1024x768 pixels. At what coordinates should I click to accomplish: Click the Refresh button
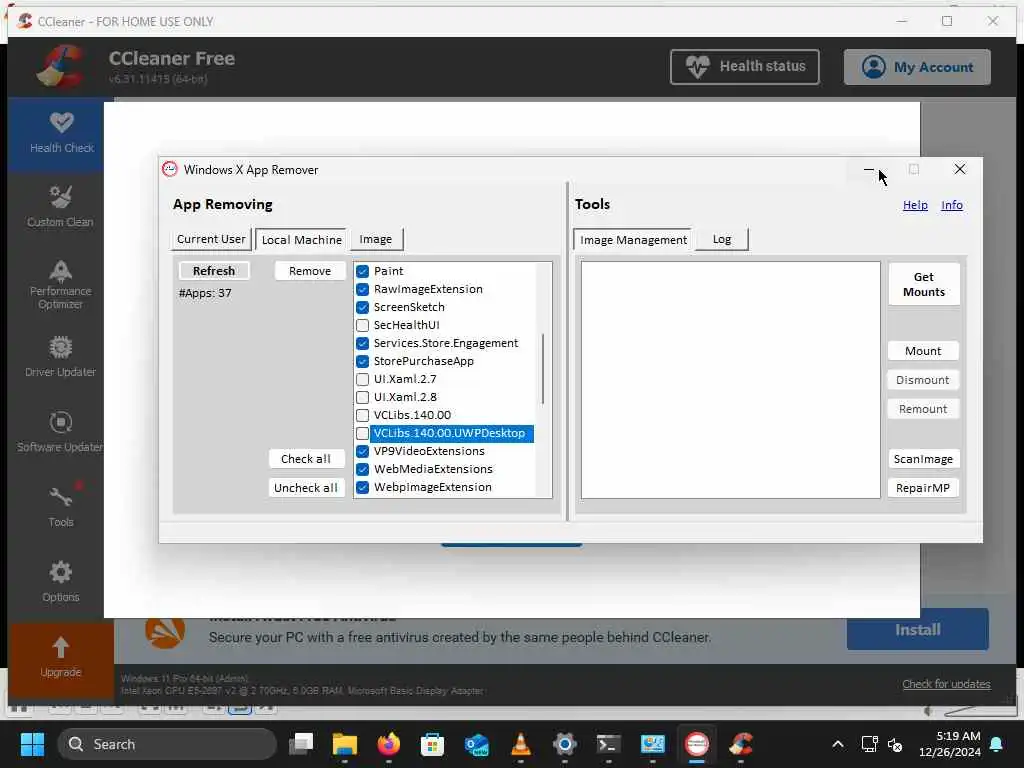[x=214, y=270]
